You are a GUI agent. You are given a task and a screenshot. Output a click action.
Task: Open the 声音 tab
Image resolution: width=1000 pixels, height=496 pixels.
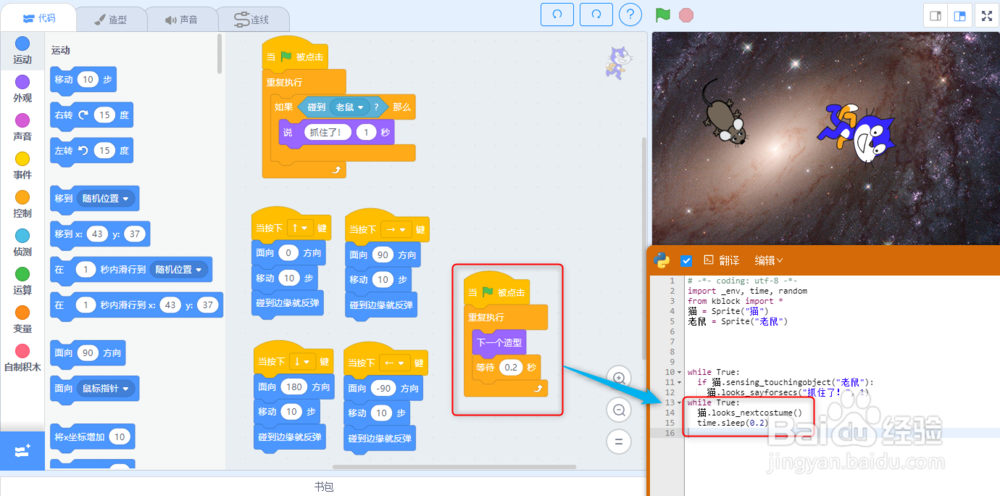tap(181, 19)
